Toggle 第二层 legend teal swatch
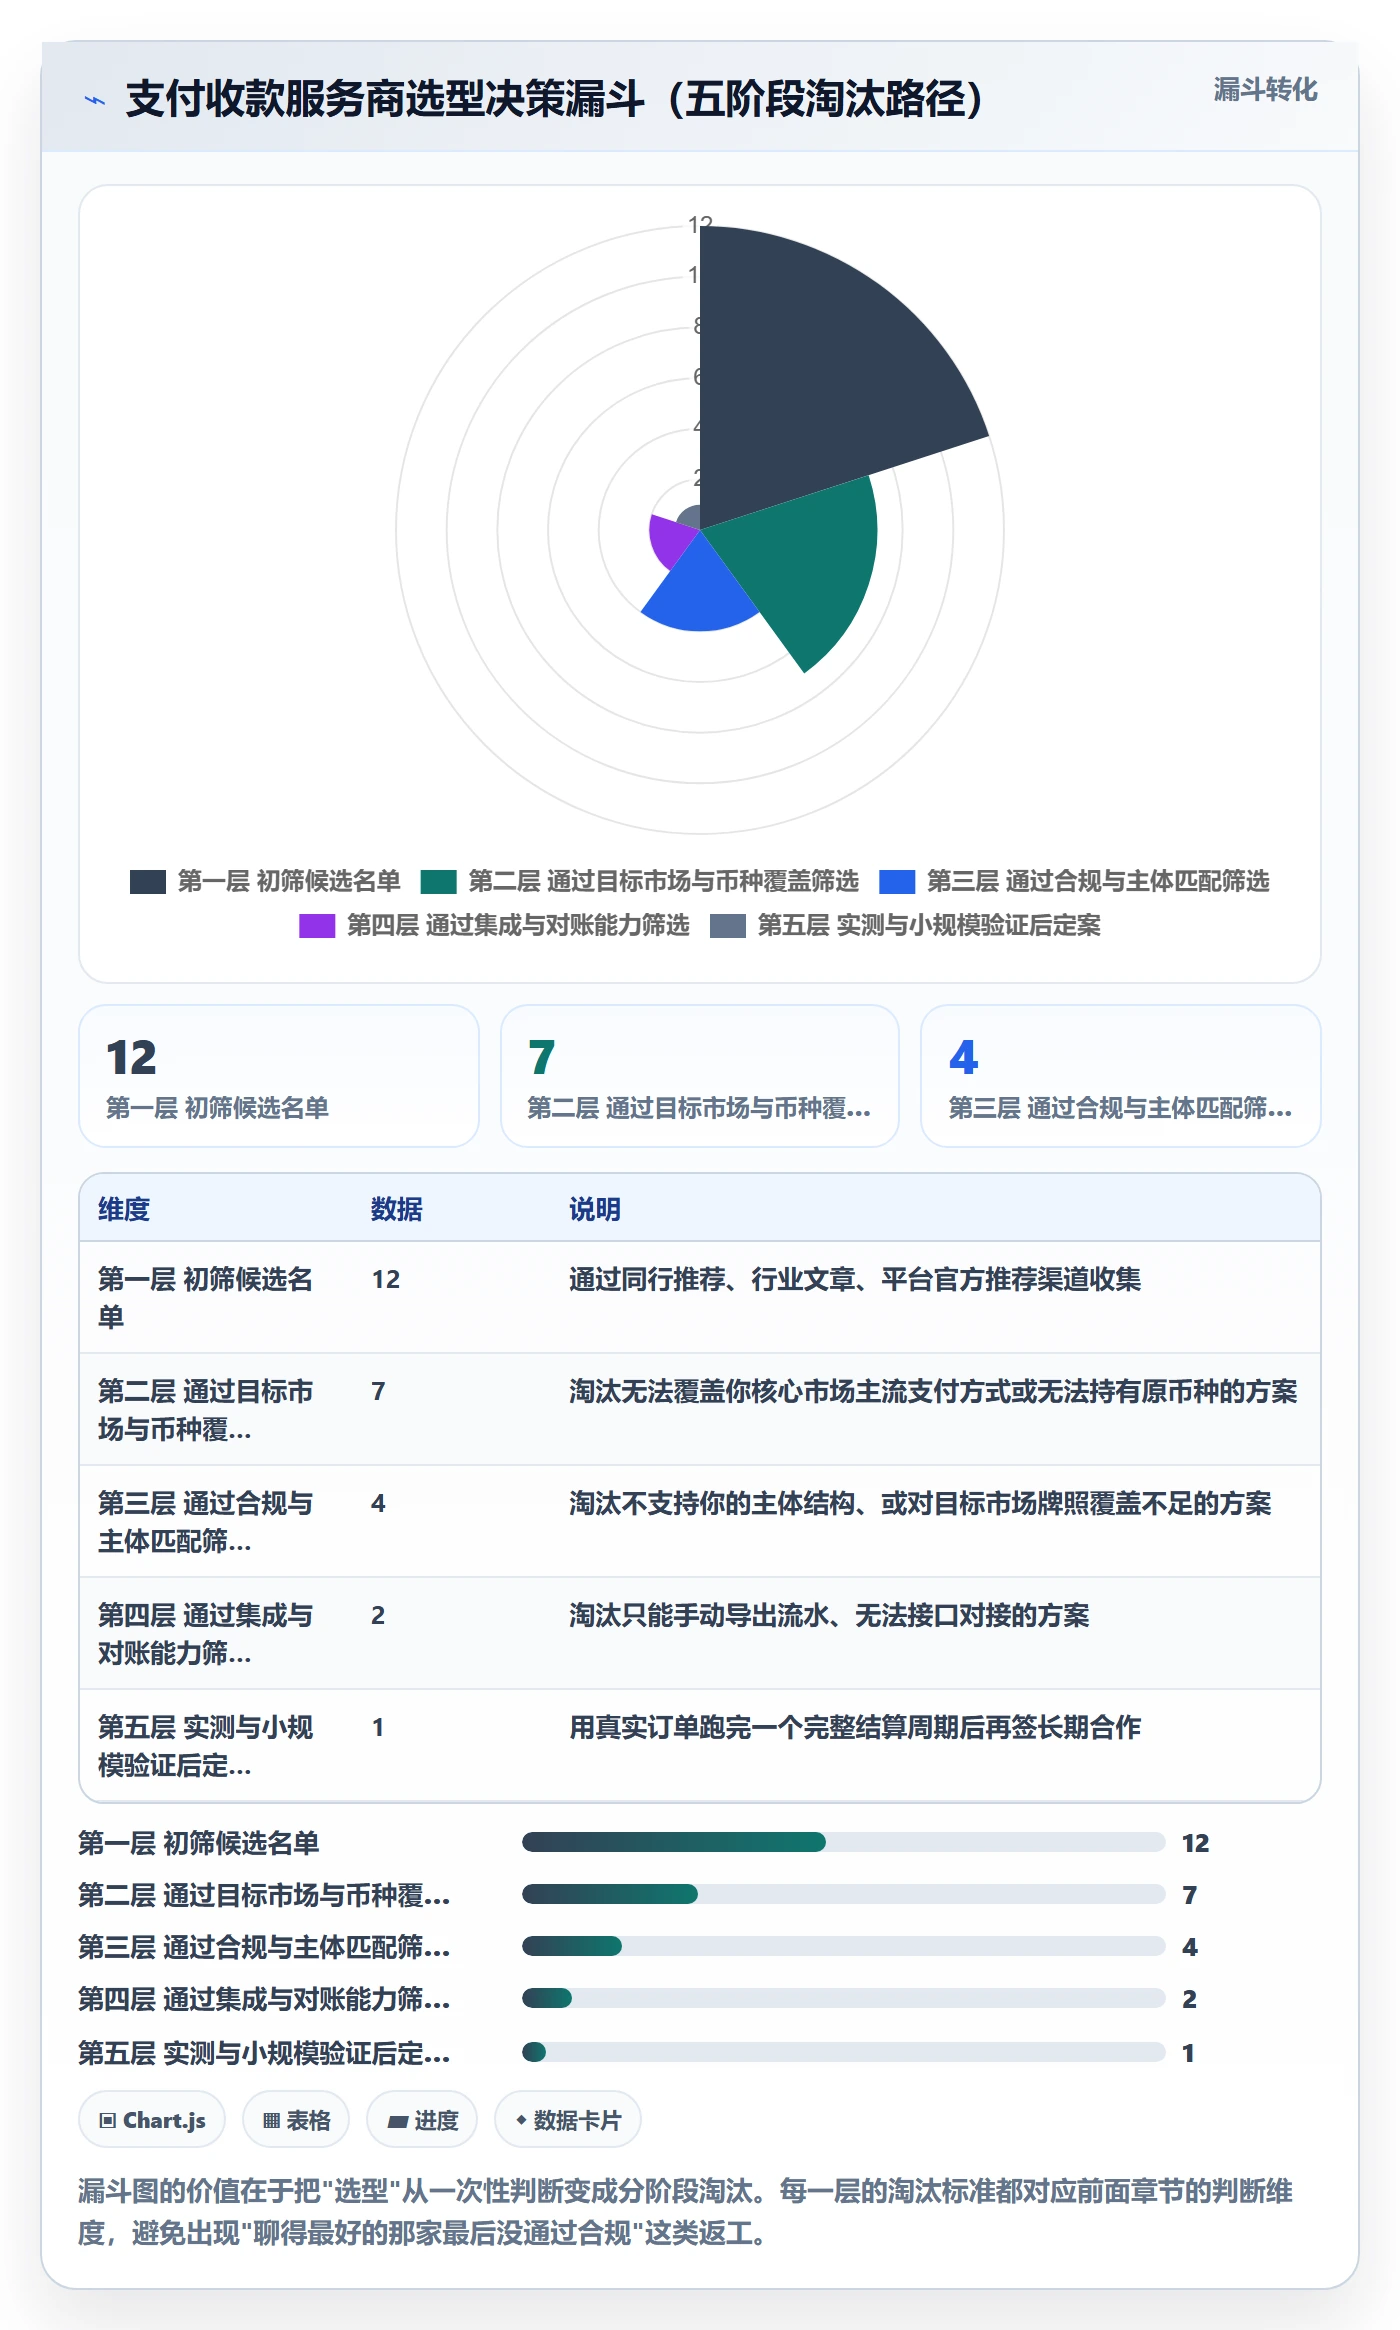The image size is (1400, 2330). [438, 882]
